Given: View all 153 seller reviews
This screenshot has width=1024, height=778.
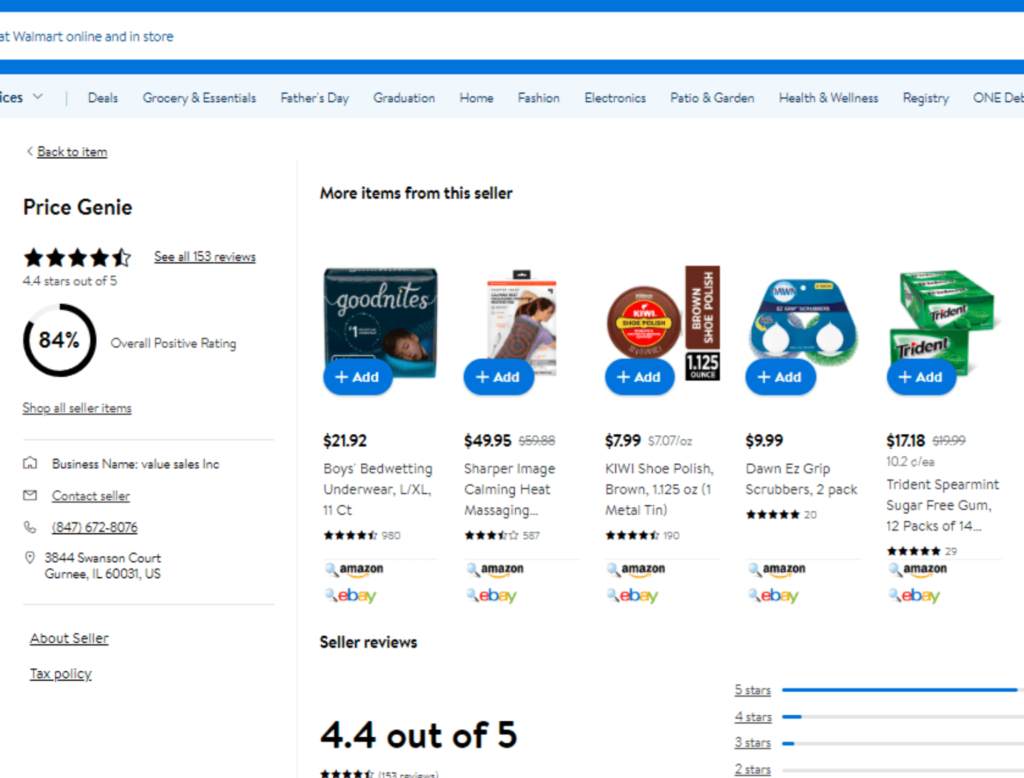Looking at the screenshot, I should (x=205, y=257).
